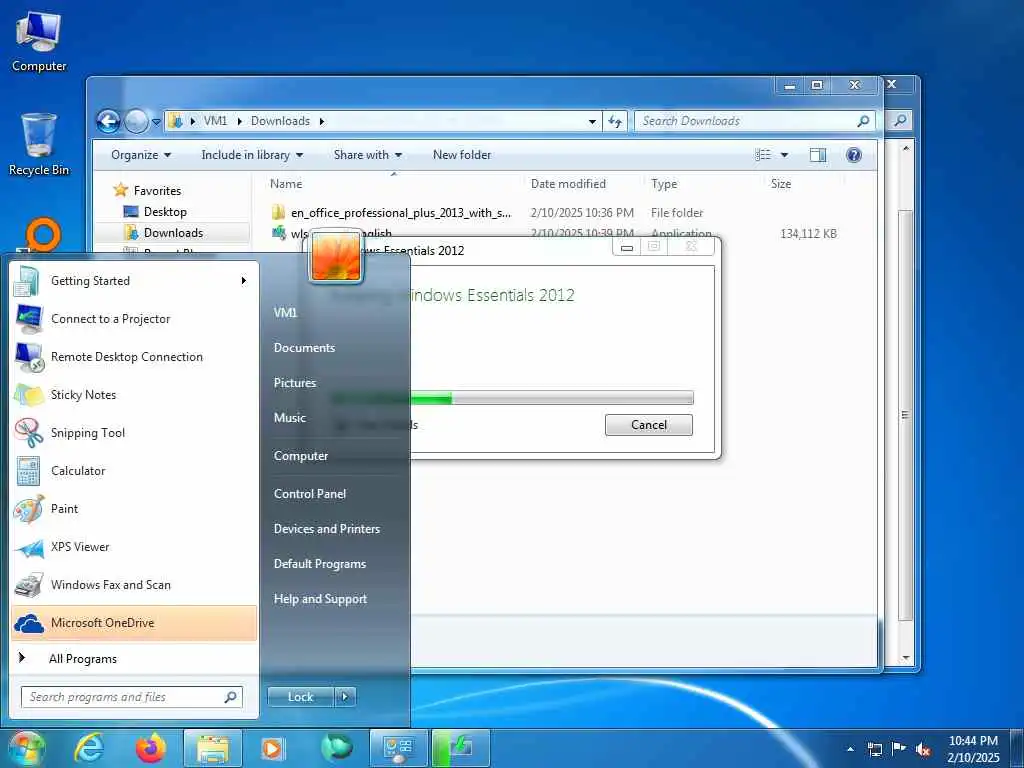Open Windows Explorer taskbar button
Viewport: 1024px width, 768px height.
[213, 748]
